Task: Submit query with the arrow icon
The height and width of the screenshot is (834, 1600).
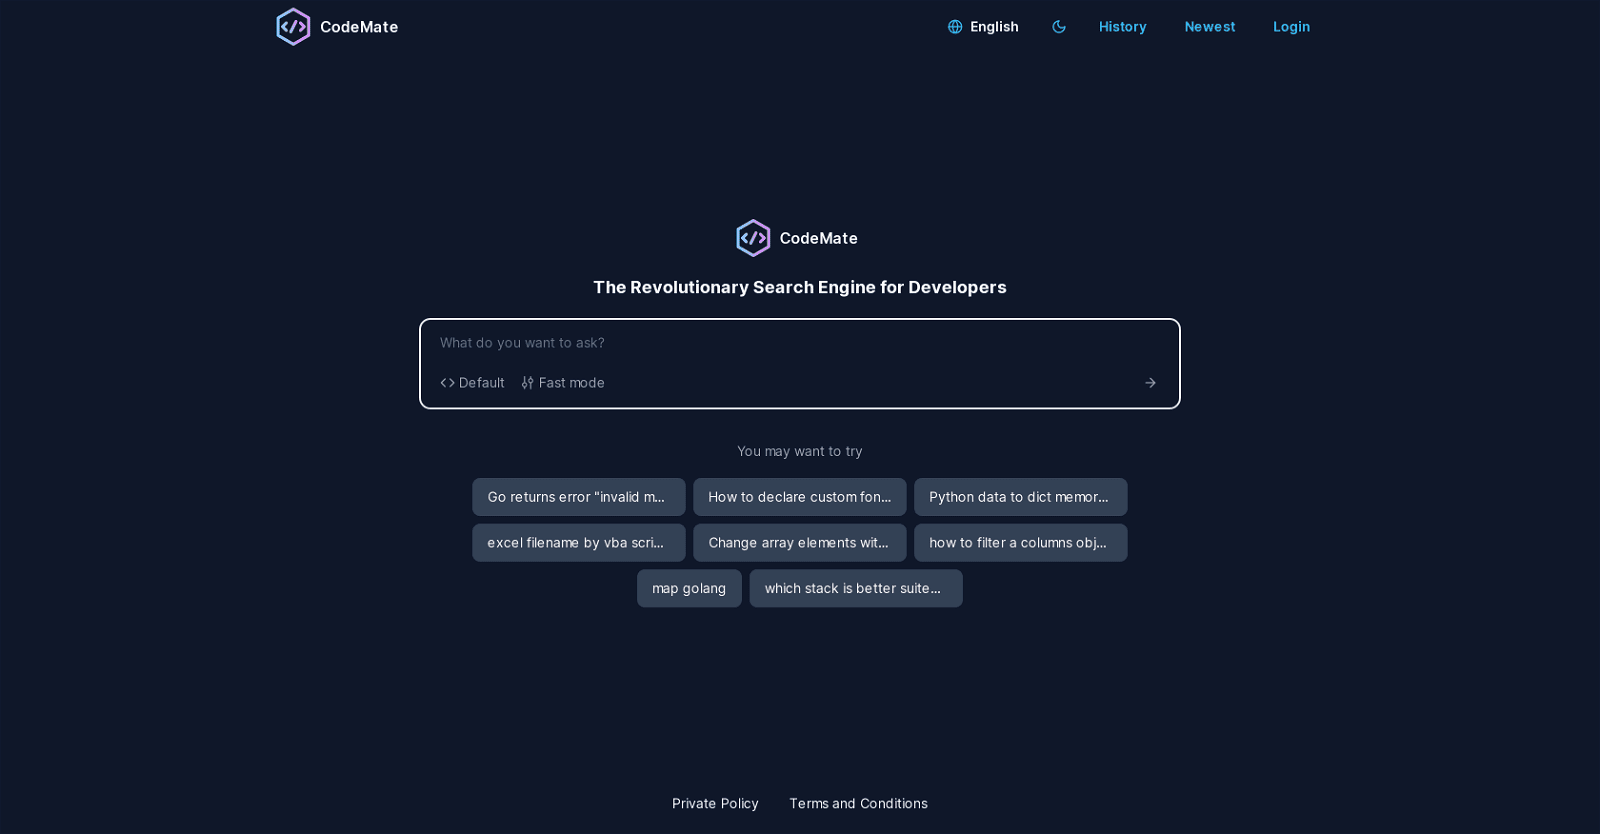Action: pos(1150,383)
